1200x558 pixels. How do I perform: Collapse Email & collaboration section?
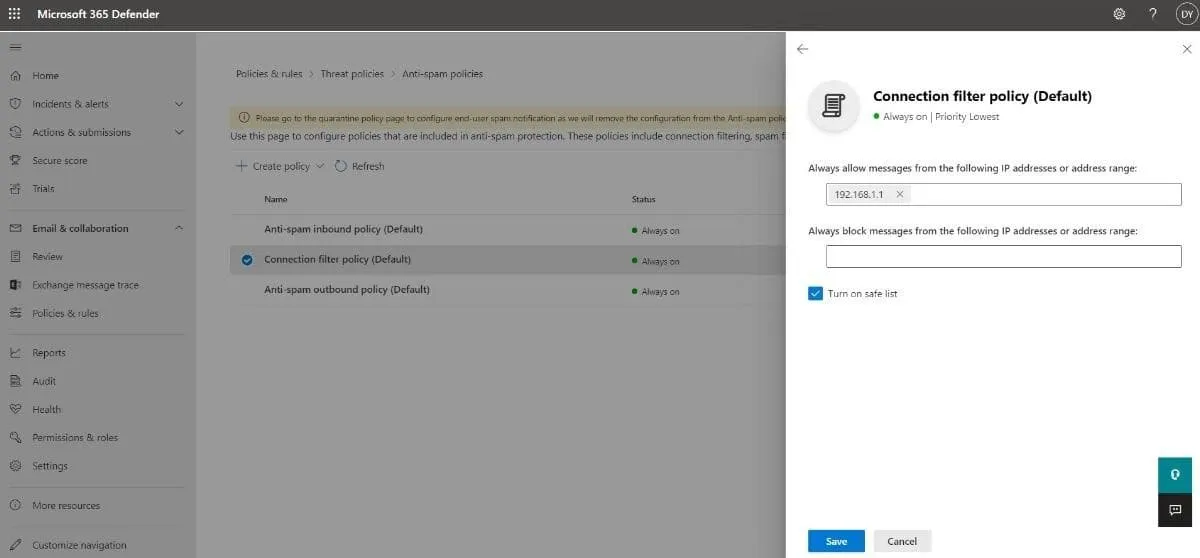point(179,228)
